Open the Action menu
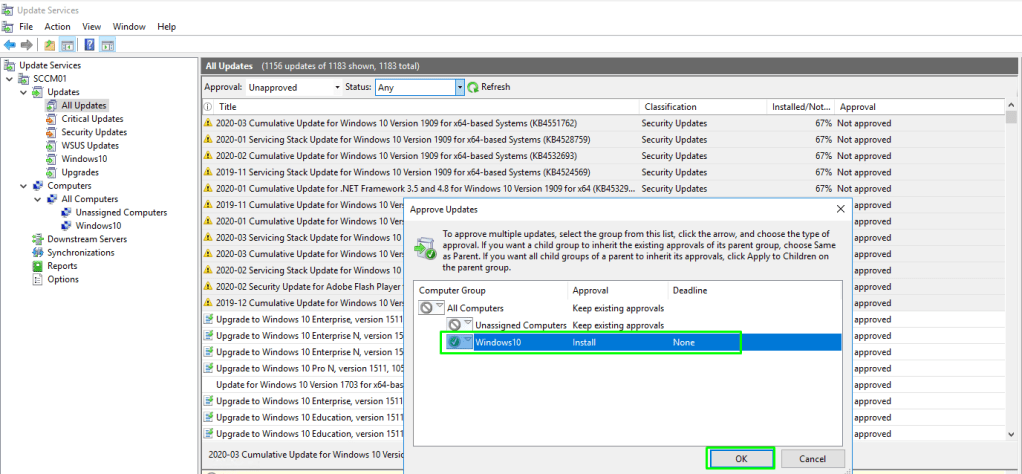The height and width of the screenshot is (474, 1022). (57, 26)
